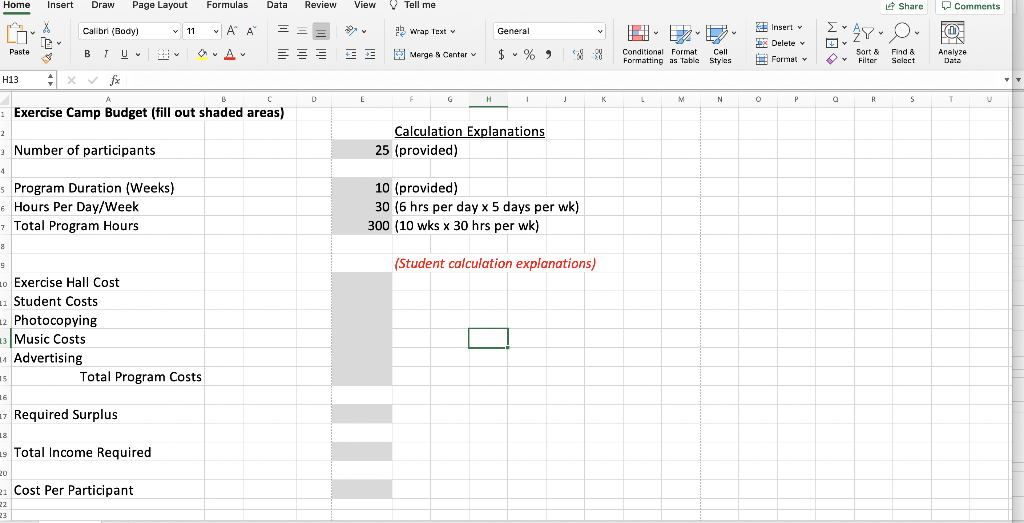The image size is (1024, 523).
Task: Open Cell Styles gallery
Action: (x=720, y=44)
